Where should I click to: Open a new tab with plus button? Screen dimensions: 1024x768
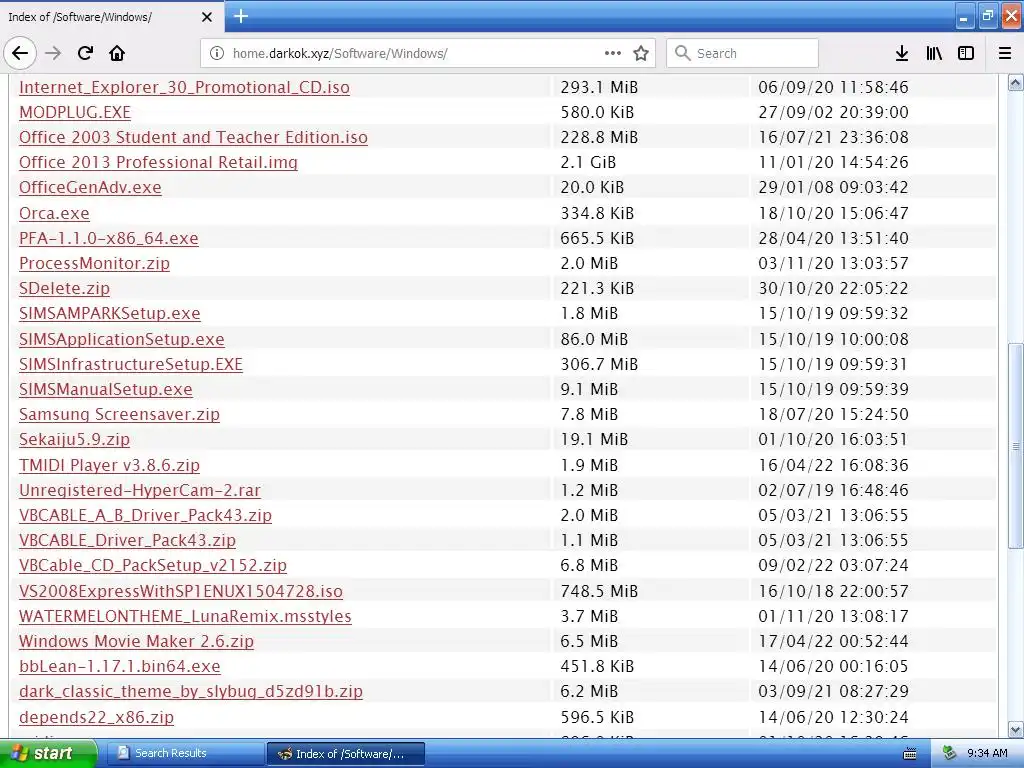240,16
